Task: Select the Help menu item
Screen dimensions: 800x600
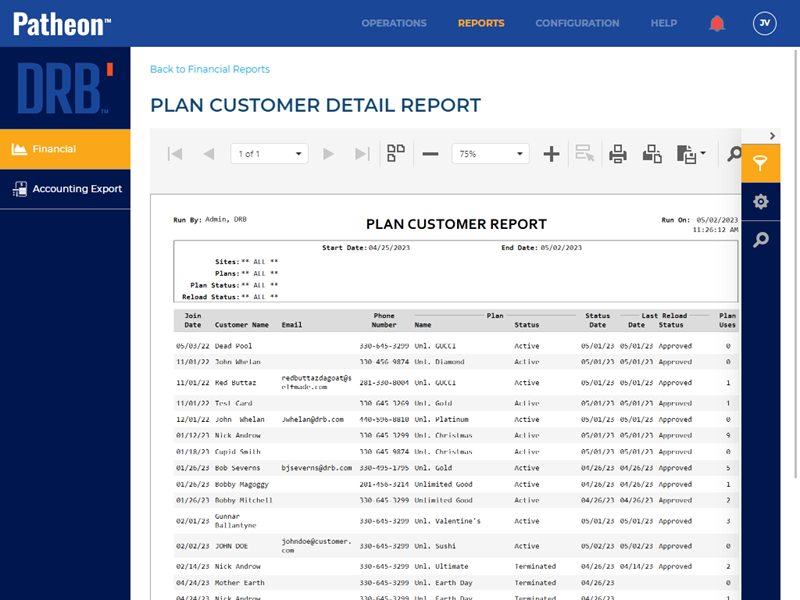Action: pyautogui.click(x=664, y=23)
